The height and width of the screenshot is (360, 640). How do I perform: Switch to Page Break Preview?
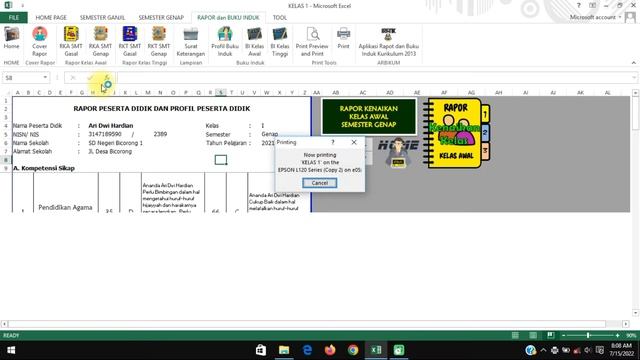click(x=551, y=335)
